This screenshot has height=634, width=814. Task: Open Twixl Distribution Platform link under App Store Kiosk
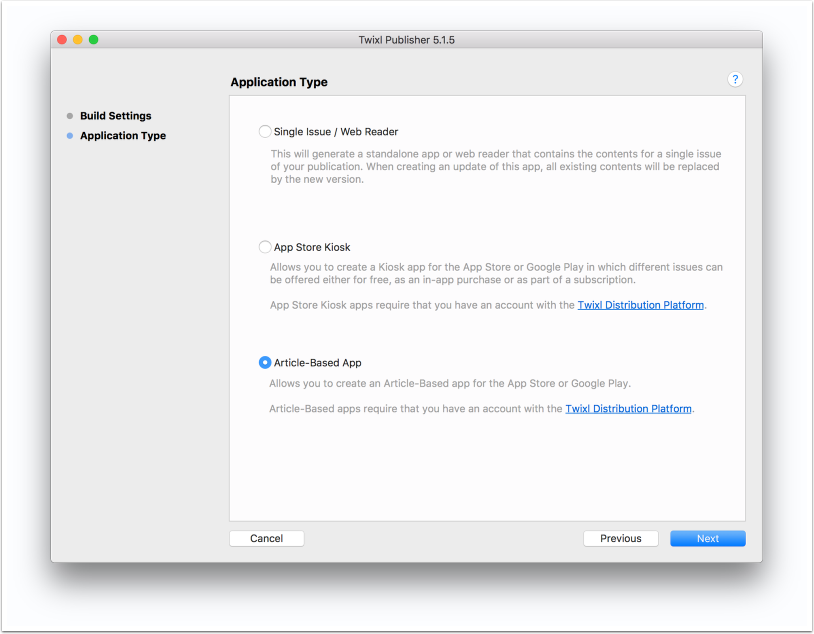click(x=641, y=305)
